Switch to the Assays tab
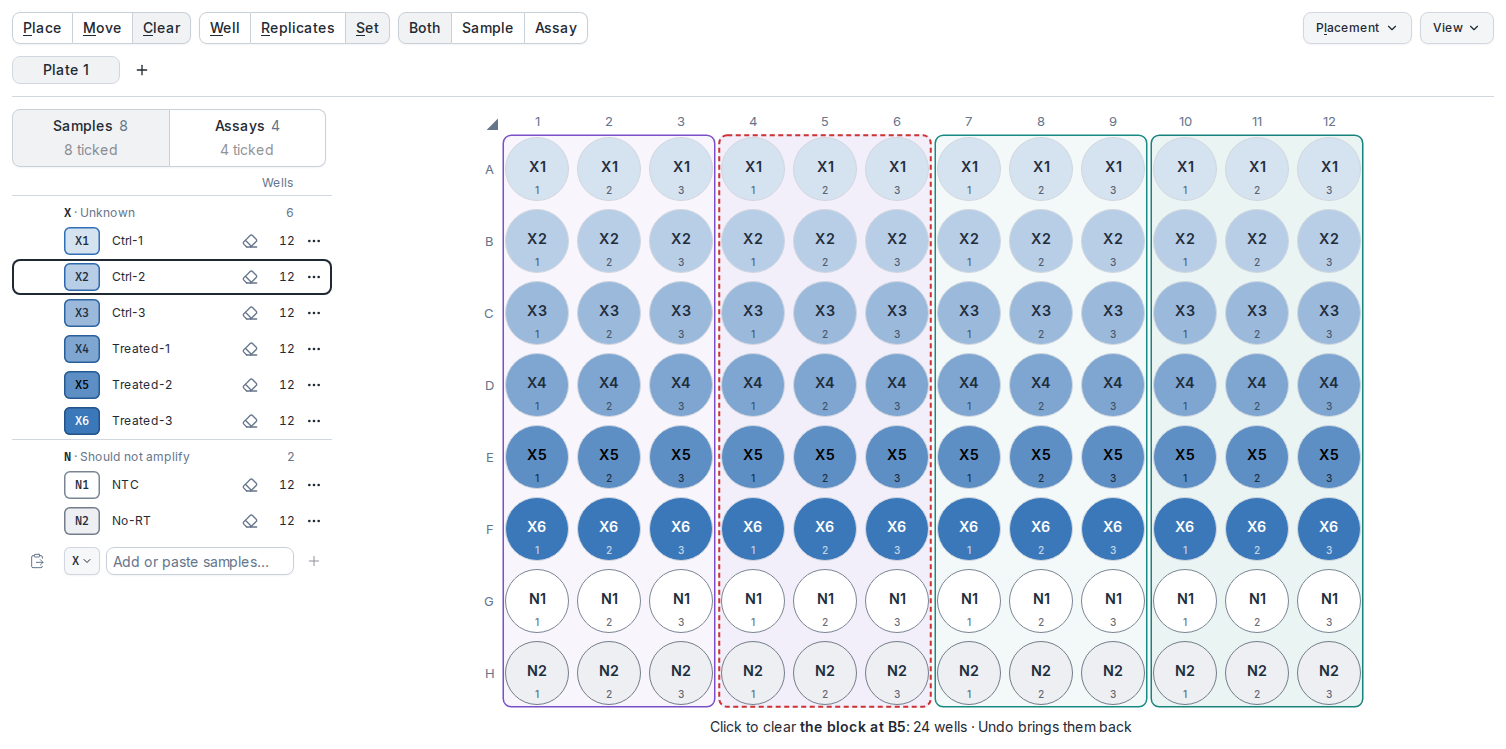 247,138
